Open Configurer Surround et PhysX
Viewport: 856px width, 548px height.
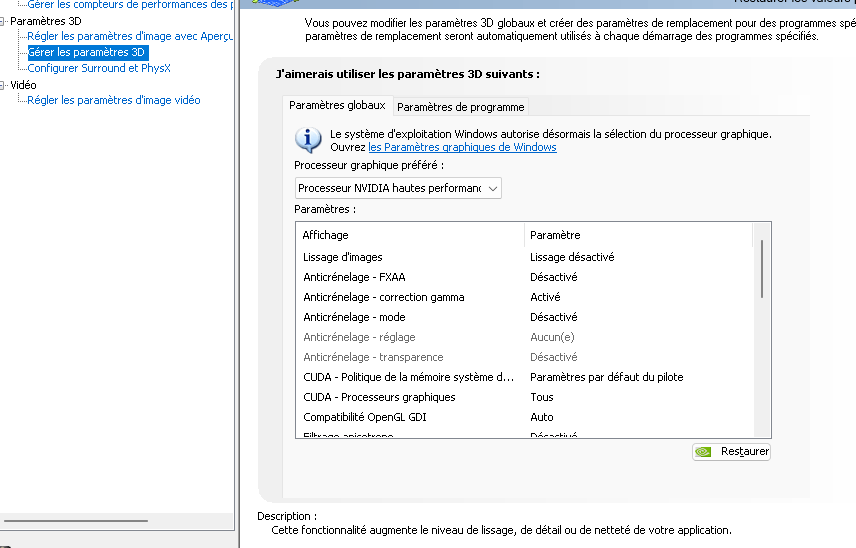pyautogui.click(x=99, y=68)
